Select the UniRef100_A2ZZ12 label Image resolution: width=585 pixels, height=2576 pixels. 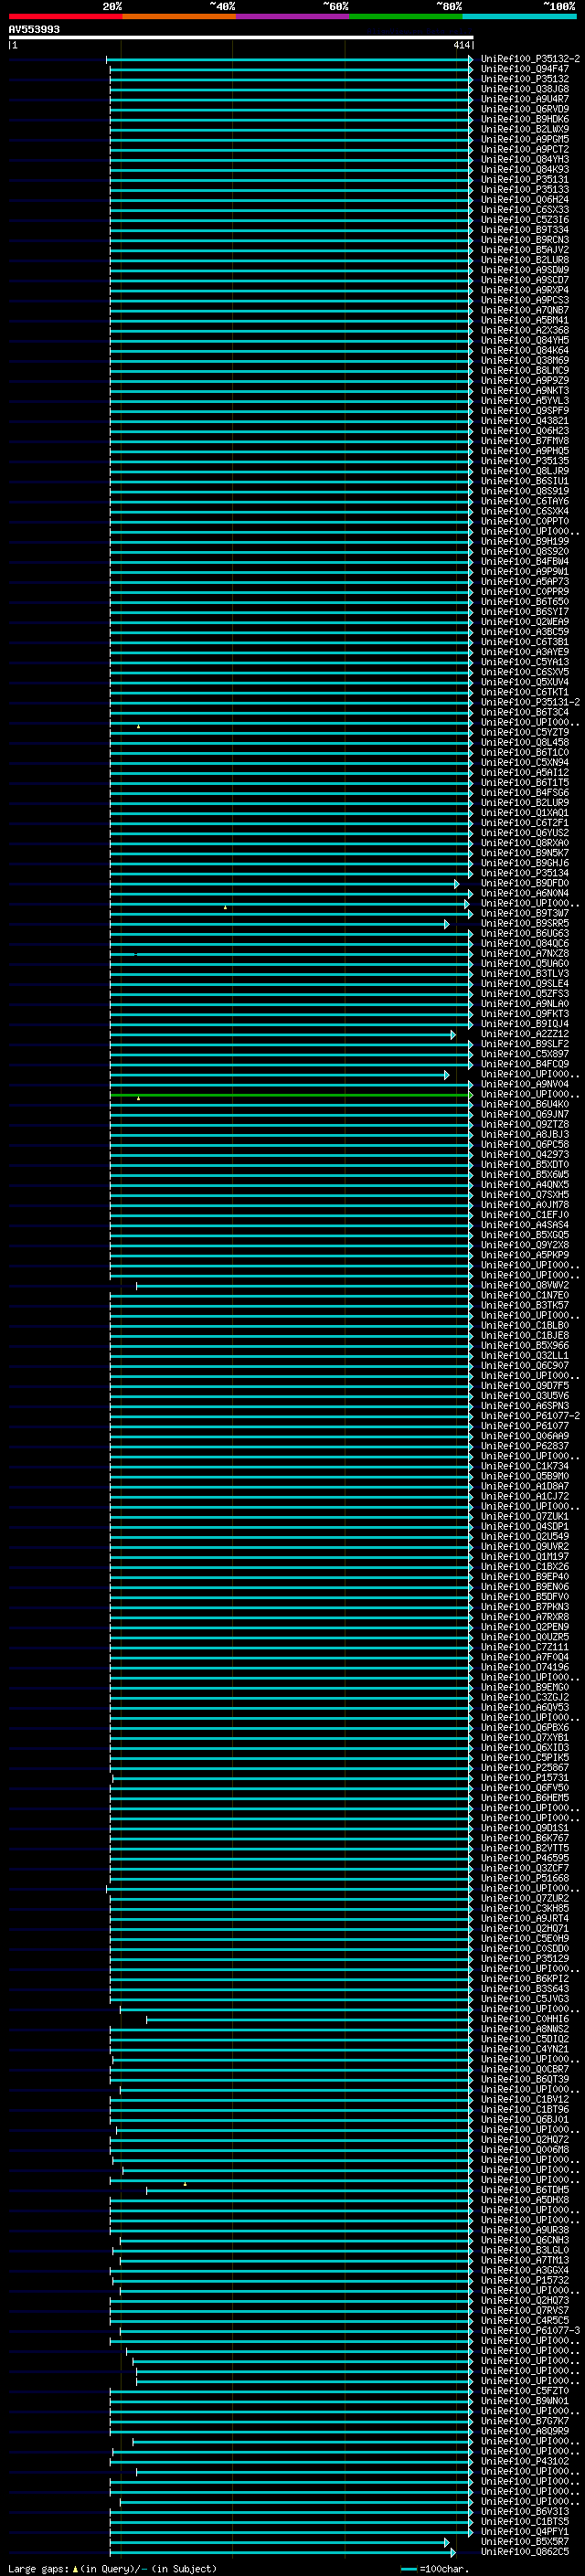(x=525, y=1034)
